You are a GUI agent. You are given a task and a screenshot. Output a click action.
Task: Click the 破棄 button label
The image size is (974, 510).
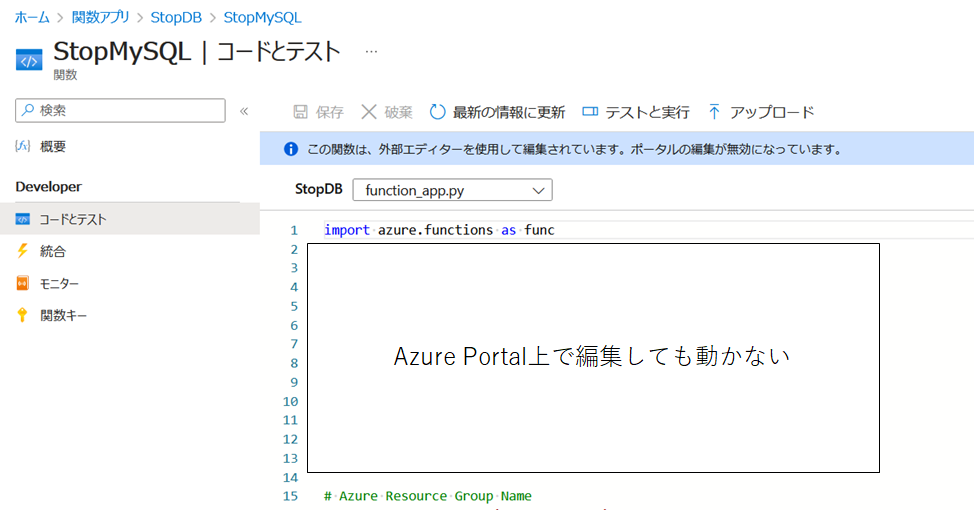tap(398, 112)
